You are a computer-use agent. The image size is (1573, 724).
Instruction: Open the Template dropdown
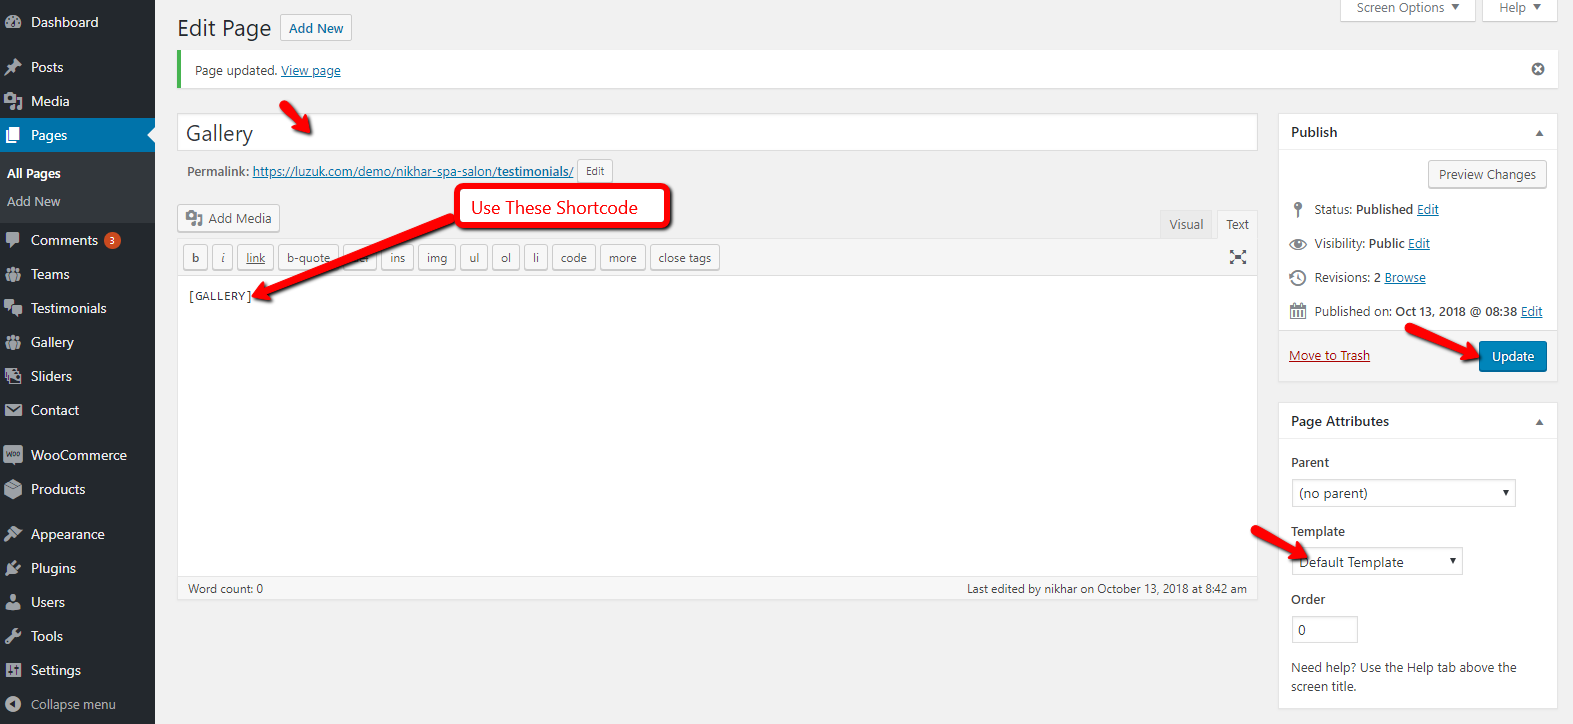[1377, 562]
